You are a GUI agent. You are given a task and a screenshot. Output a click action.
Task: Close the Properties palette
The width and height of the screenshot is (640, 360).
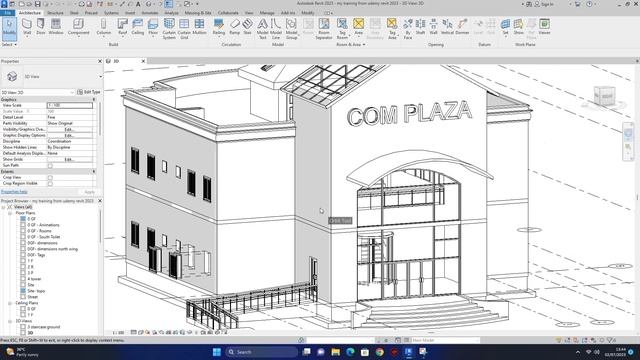100,61
